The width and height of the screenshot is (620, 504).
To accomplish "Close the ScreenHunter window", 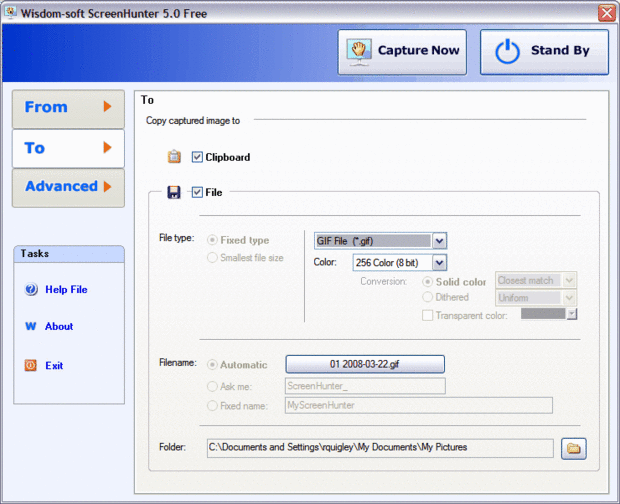I will (606, 13).
